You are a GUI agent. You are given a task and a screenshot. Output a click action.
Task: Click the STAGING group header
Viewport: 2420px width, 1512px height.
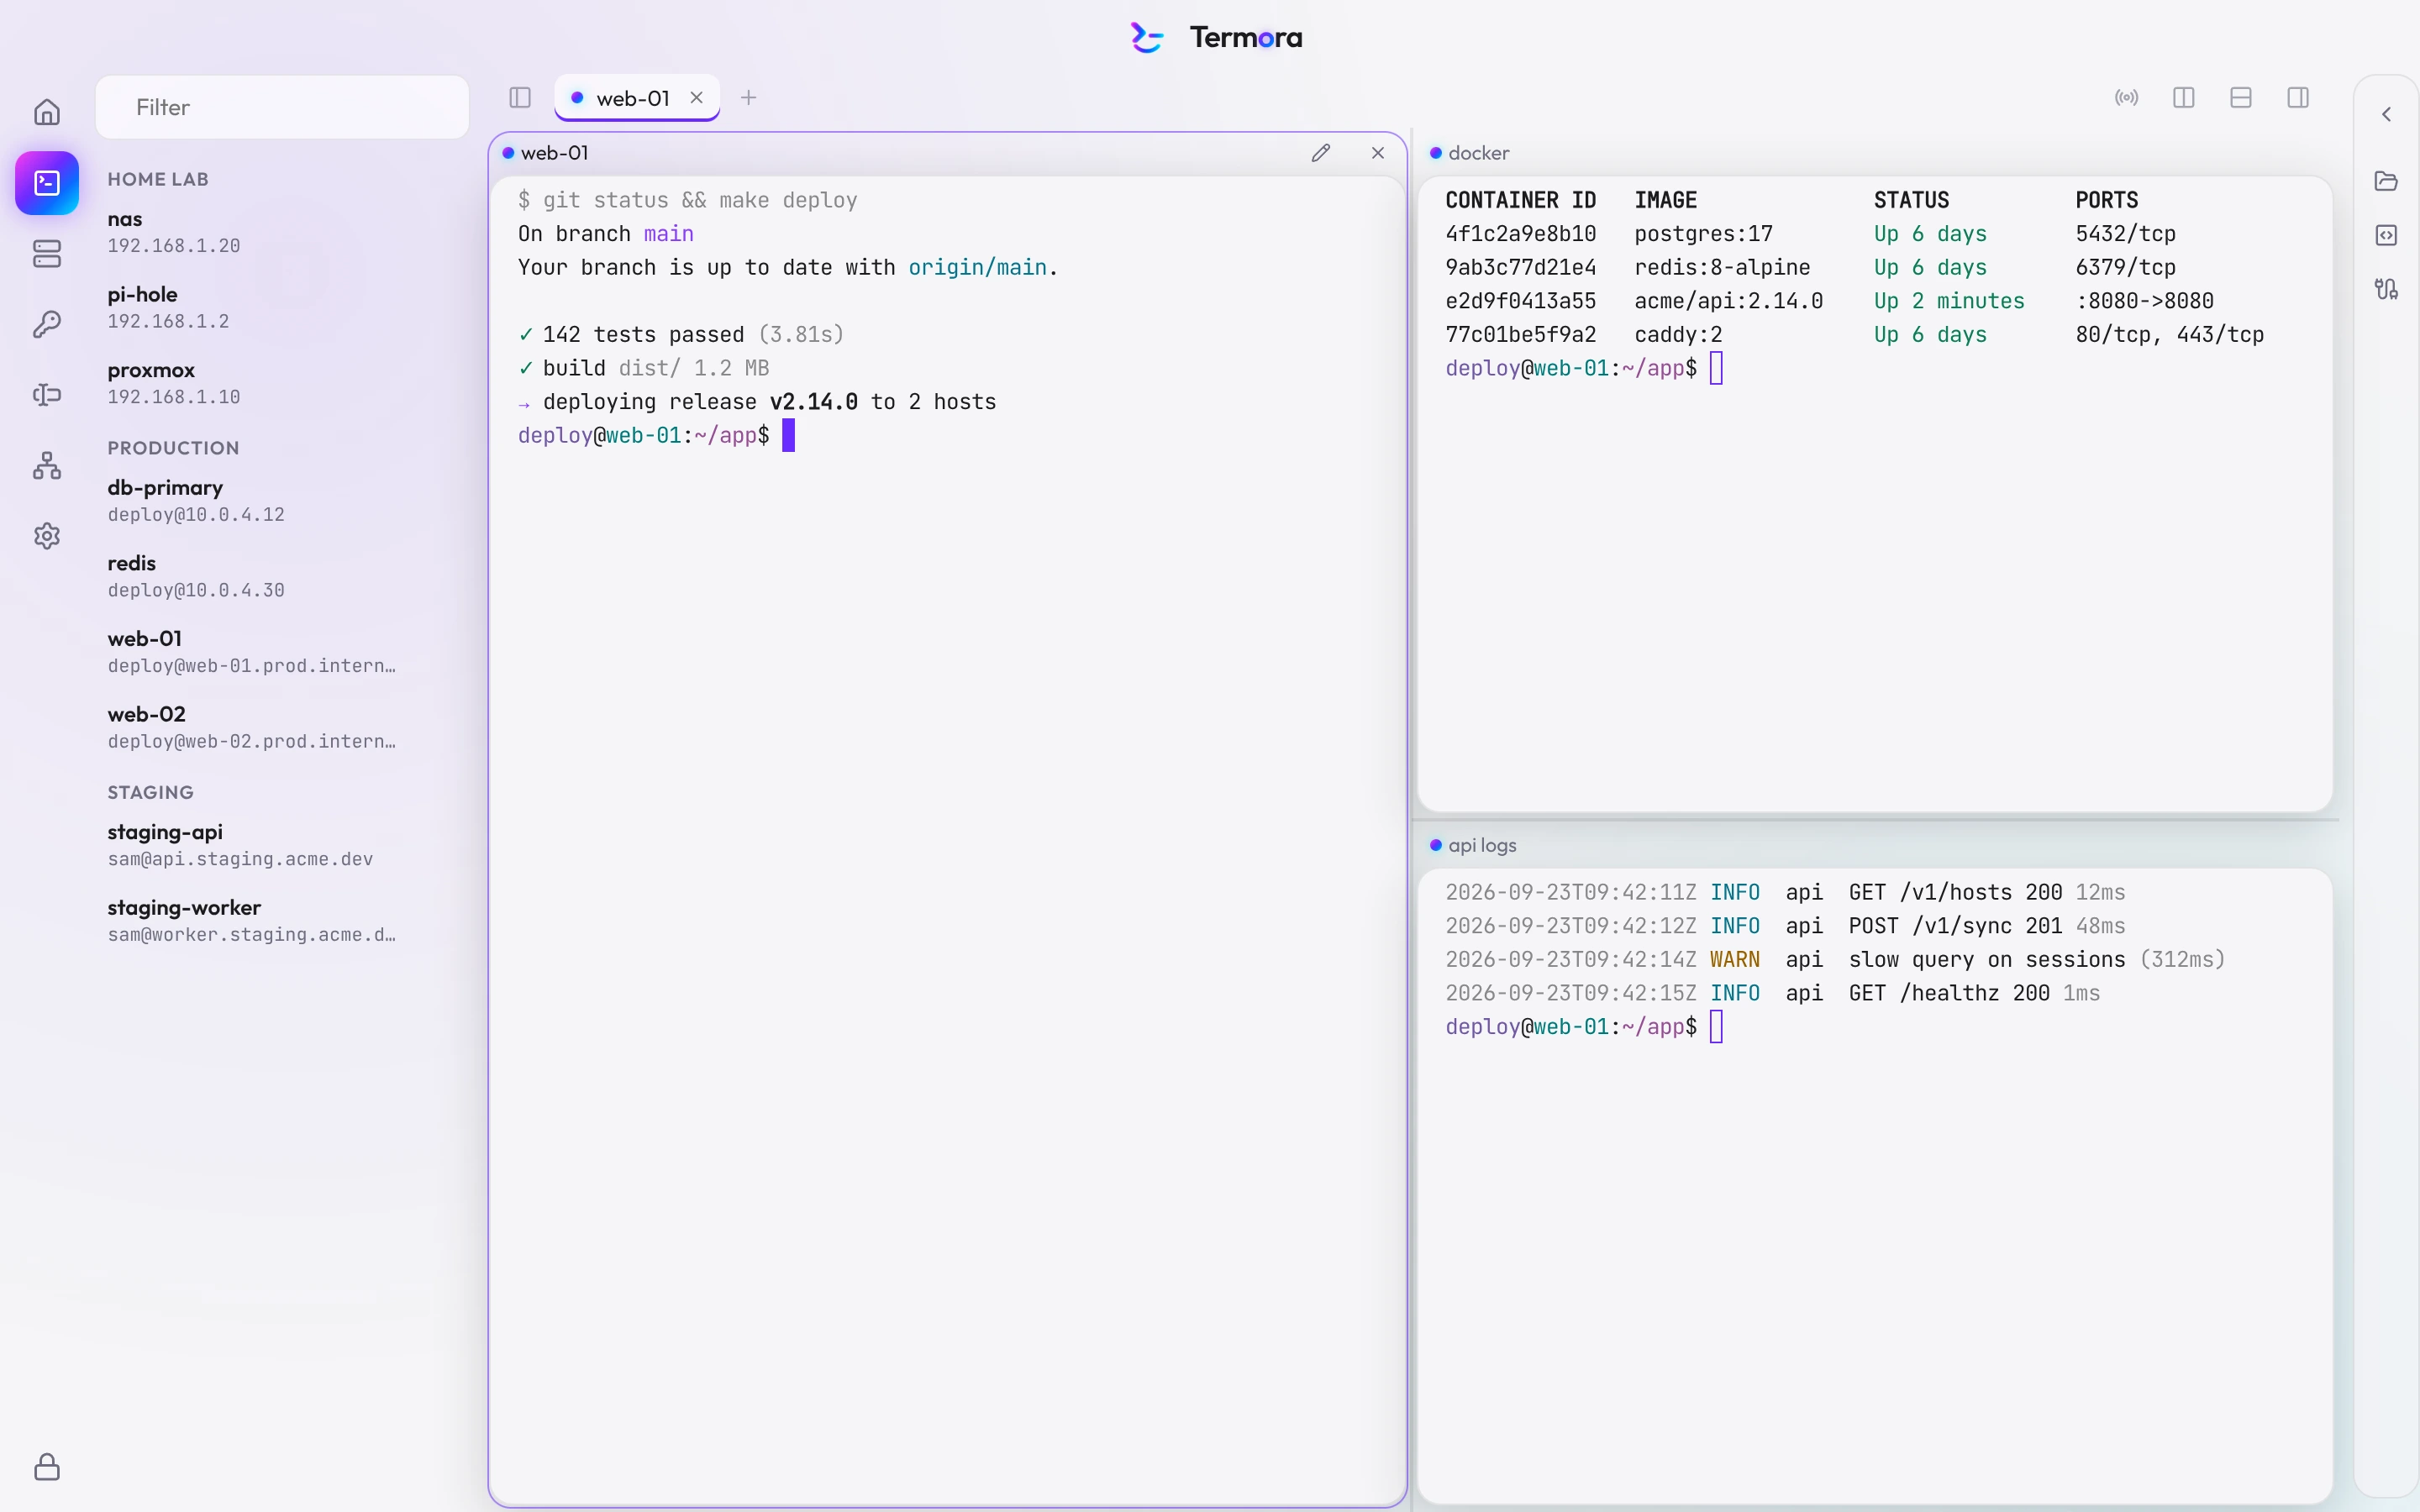click(150, 792)
